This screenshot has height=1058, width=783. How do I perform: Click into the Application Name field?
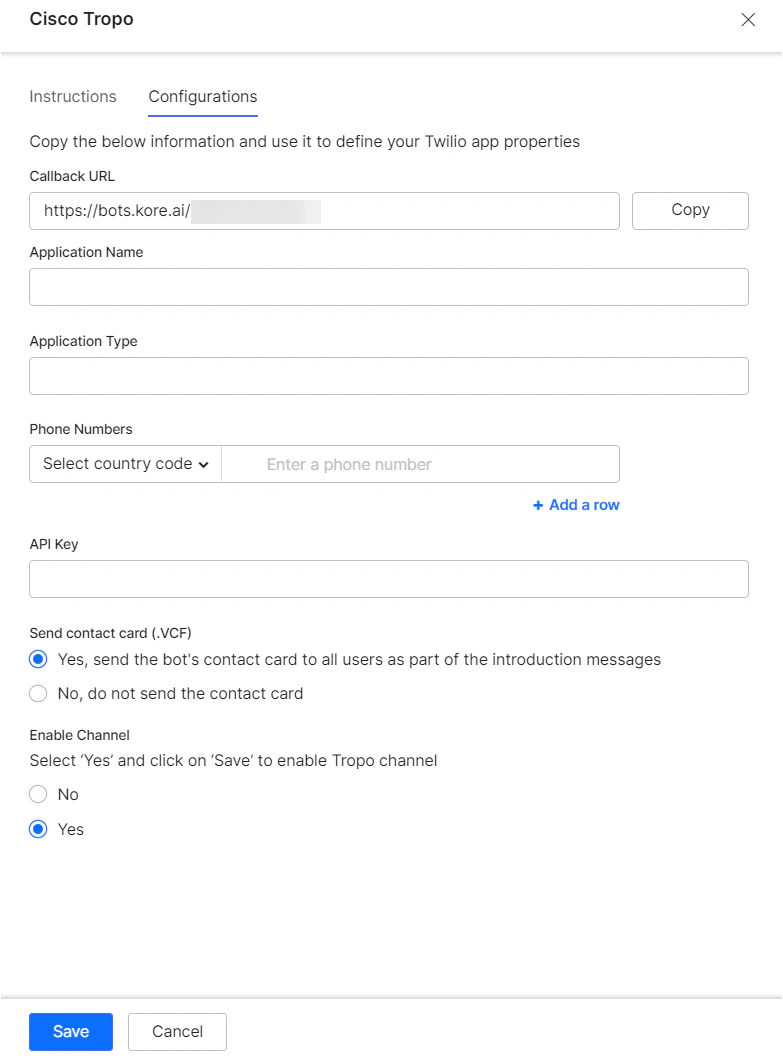389,287
